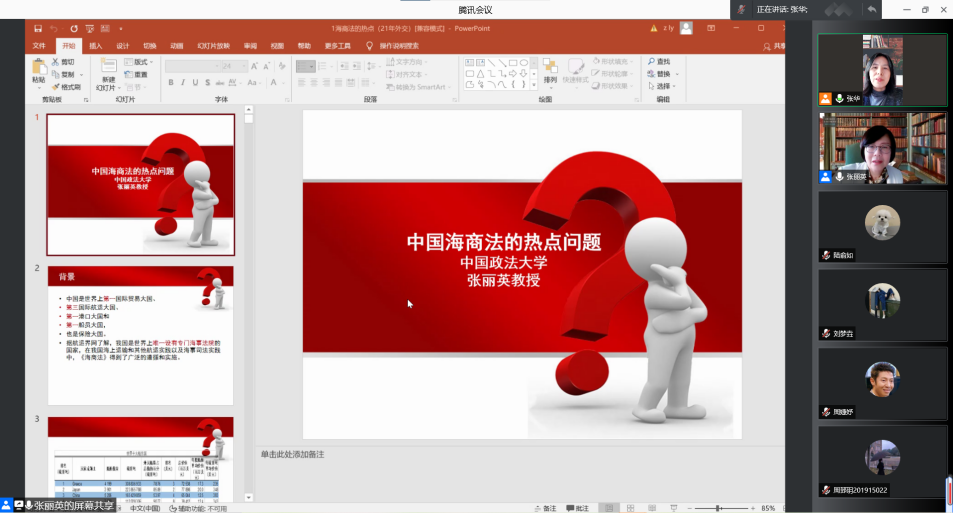Image resolution: width=953 pixels, height=513 pixels.
Task: Click the language 中文(中国) status bar button
Action: 145,508
